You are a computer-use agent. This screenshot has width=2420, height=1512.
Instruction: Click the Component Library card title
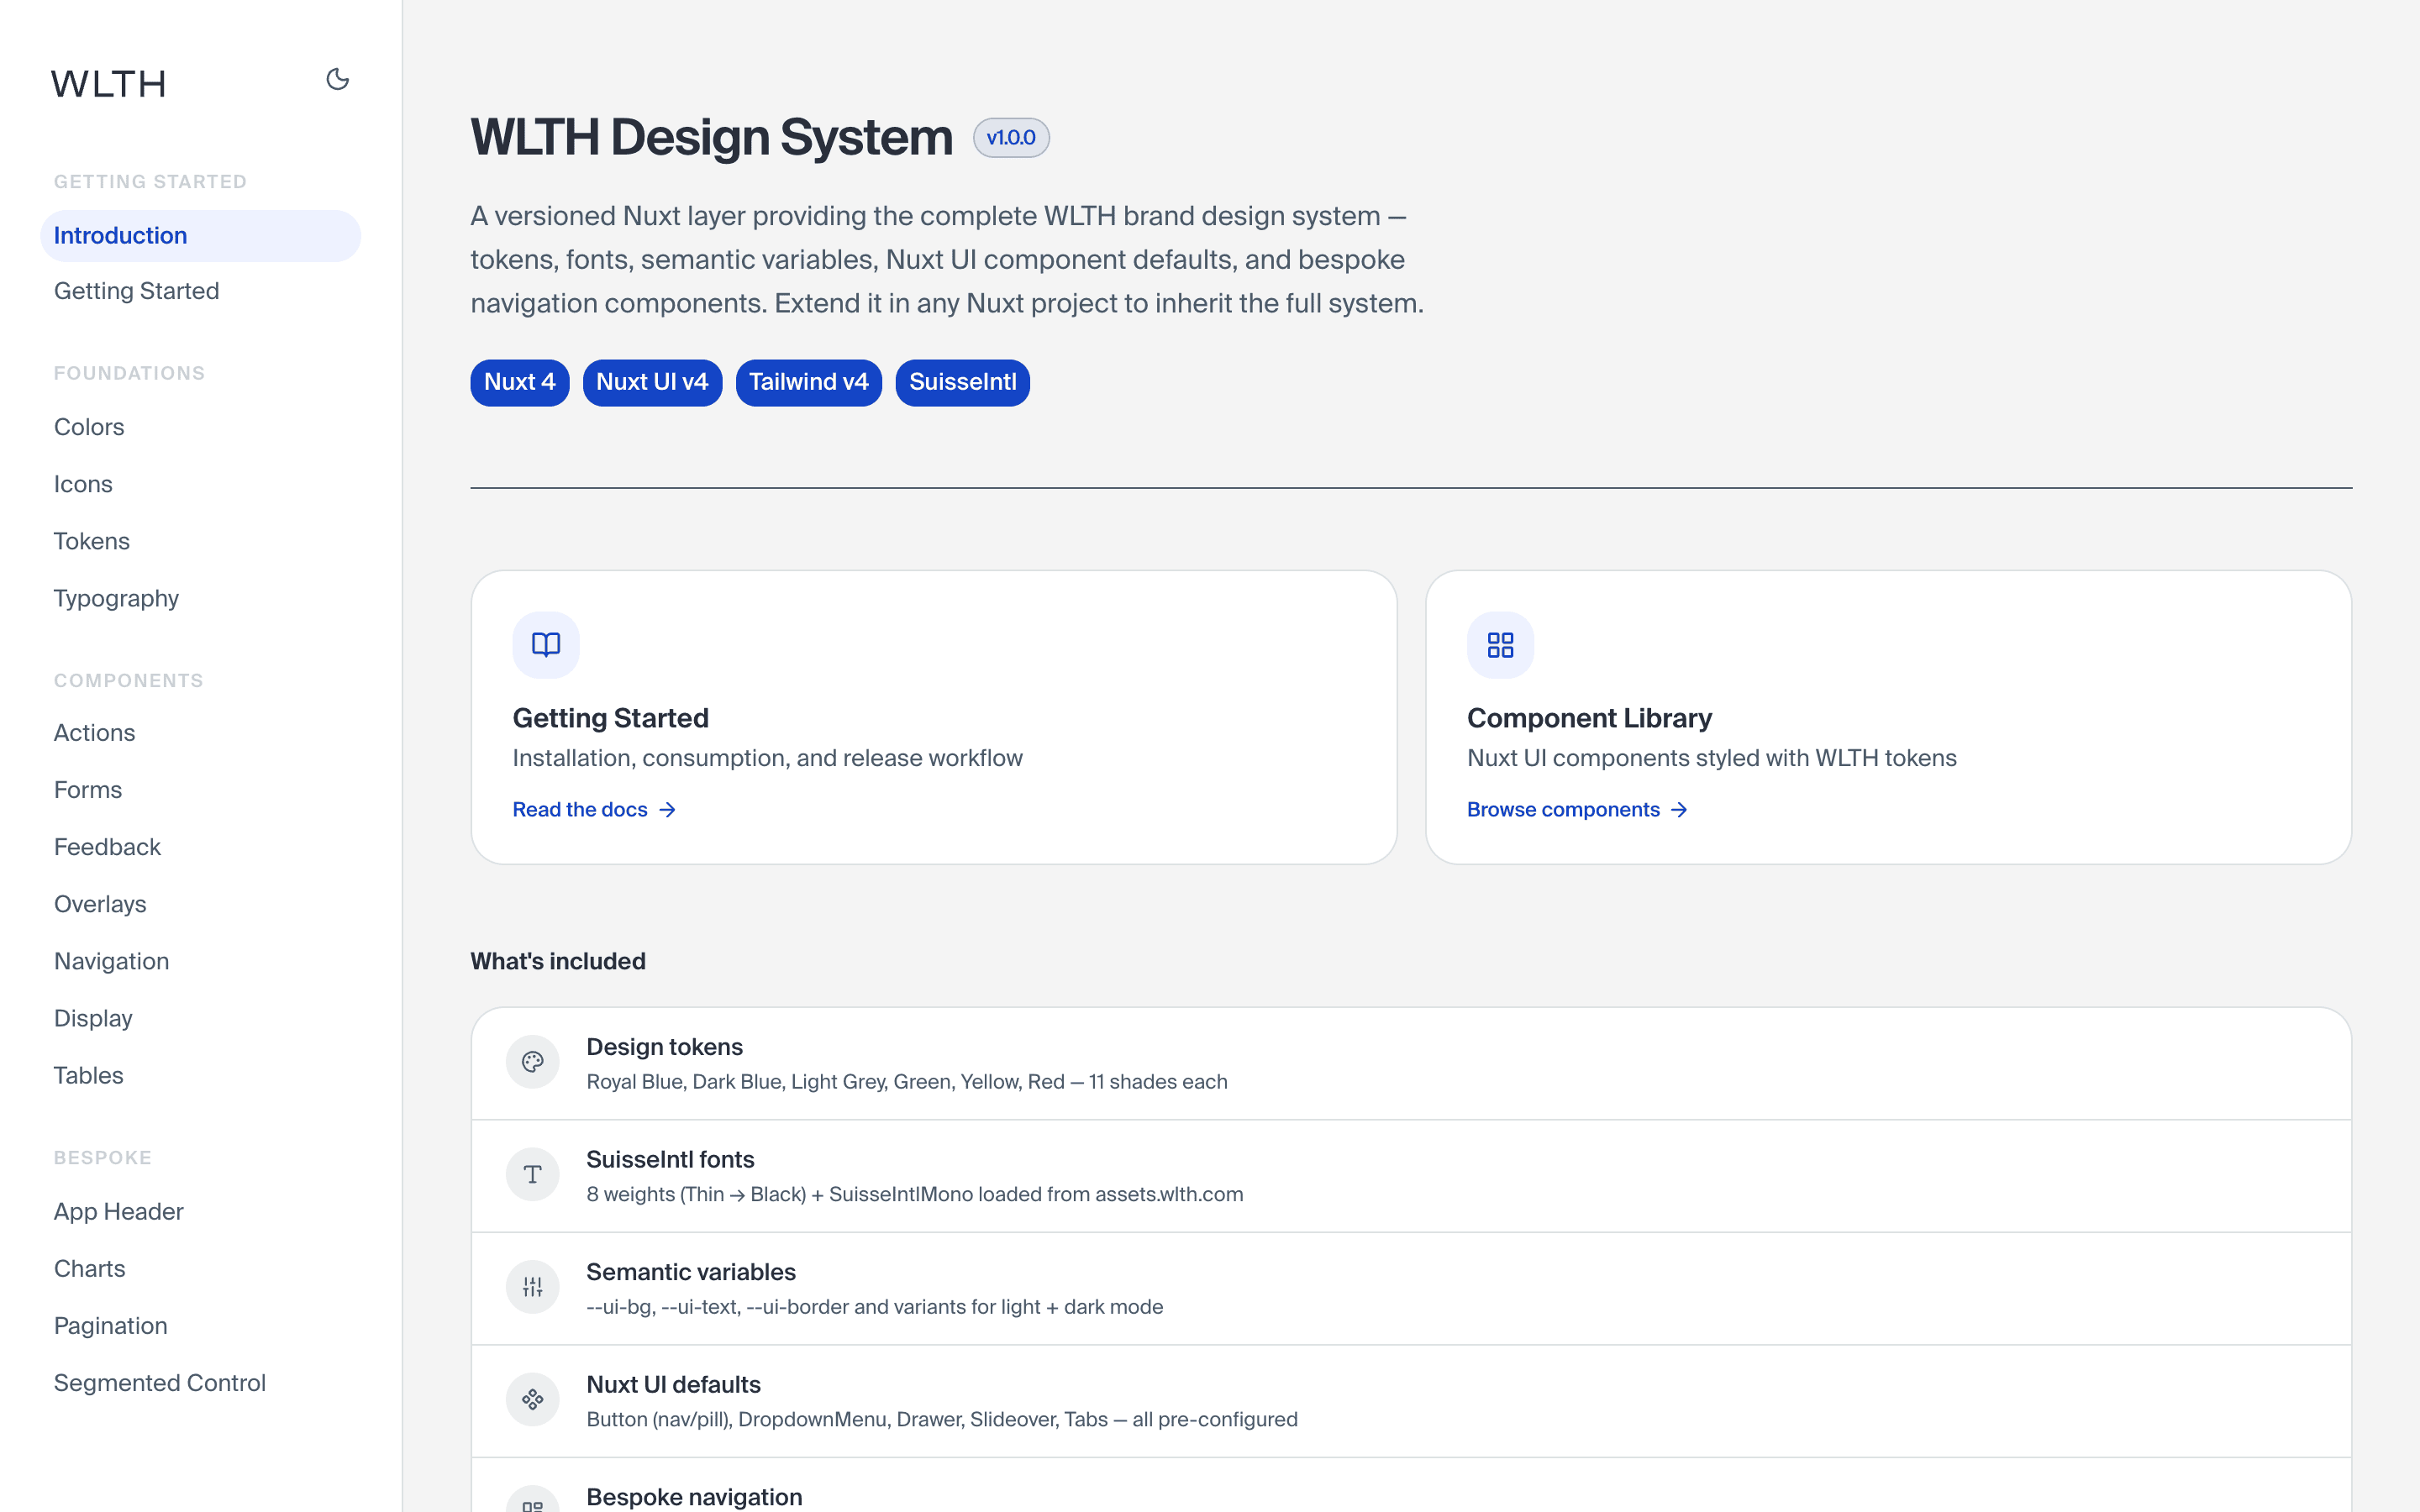[1590, 718]
